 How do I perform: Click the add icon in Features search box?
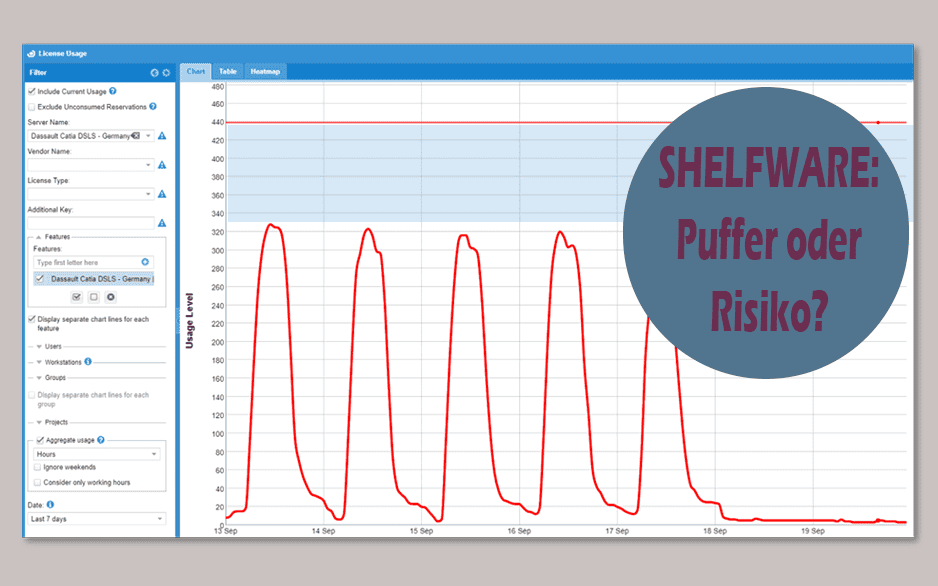[145, 262]
